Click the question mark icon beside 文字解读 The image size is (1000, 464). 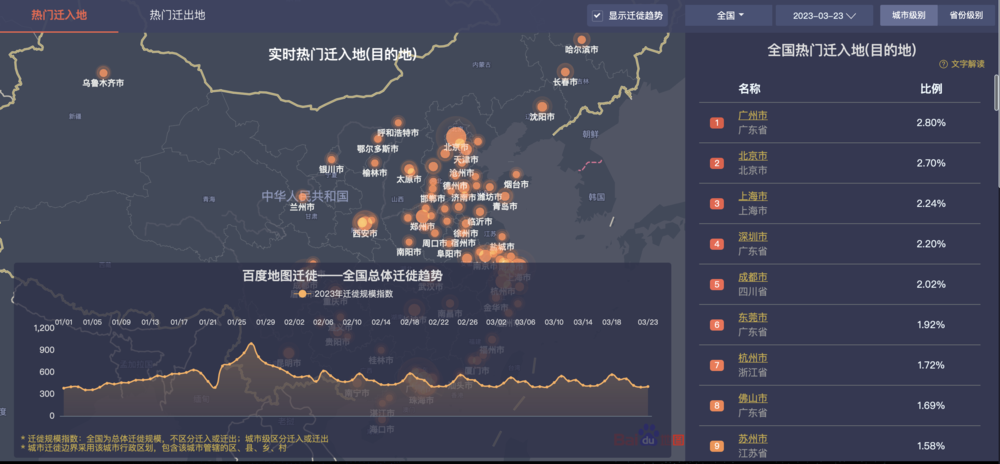[x=943, y=64]
